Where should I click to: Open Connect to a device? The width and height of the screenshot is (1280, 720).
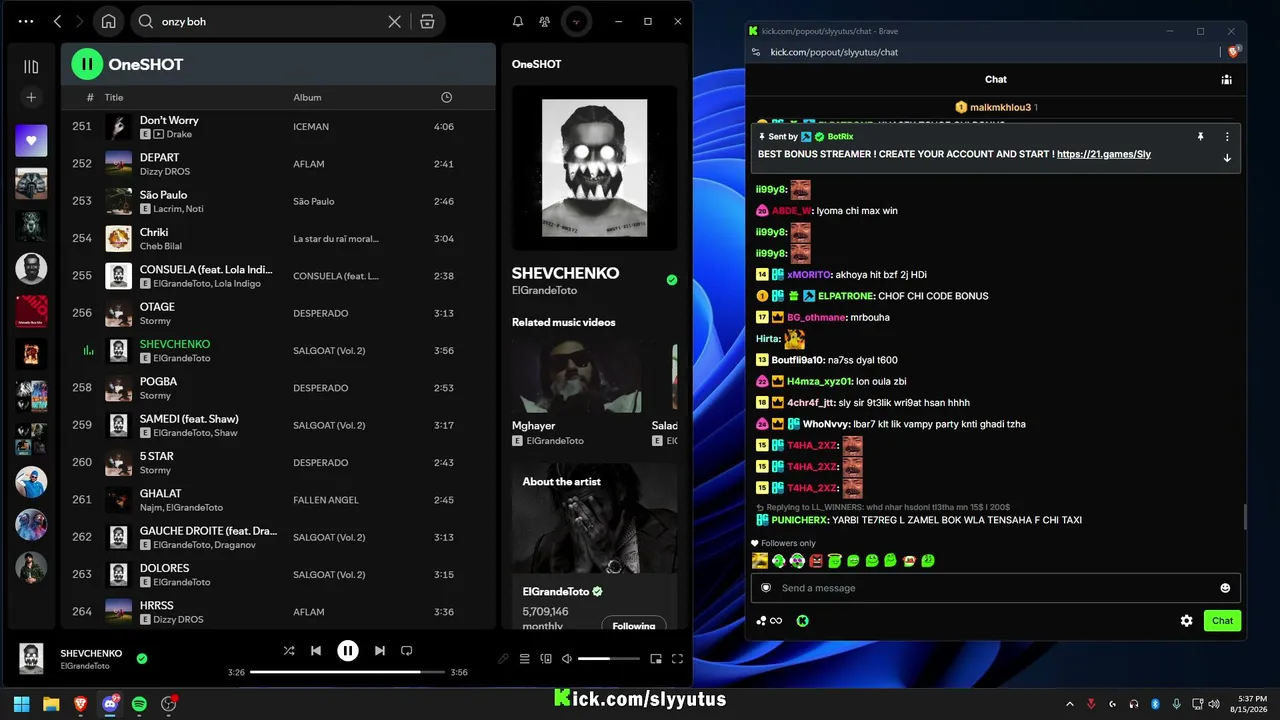(546, 659)
